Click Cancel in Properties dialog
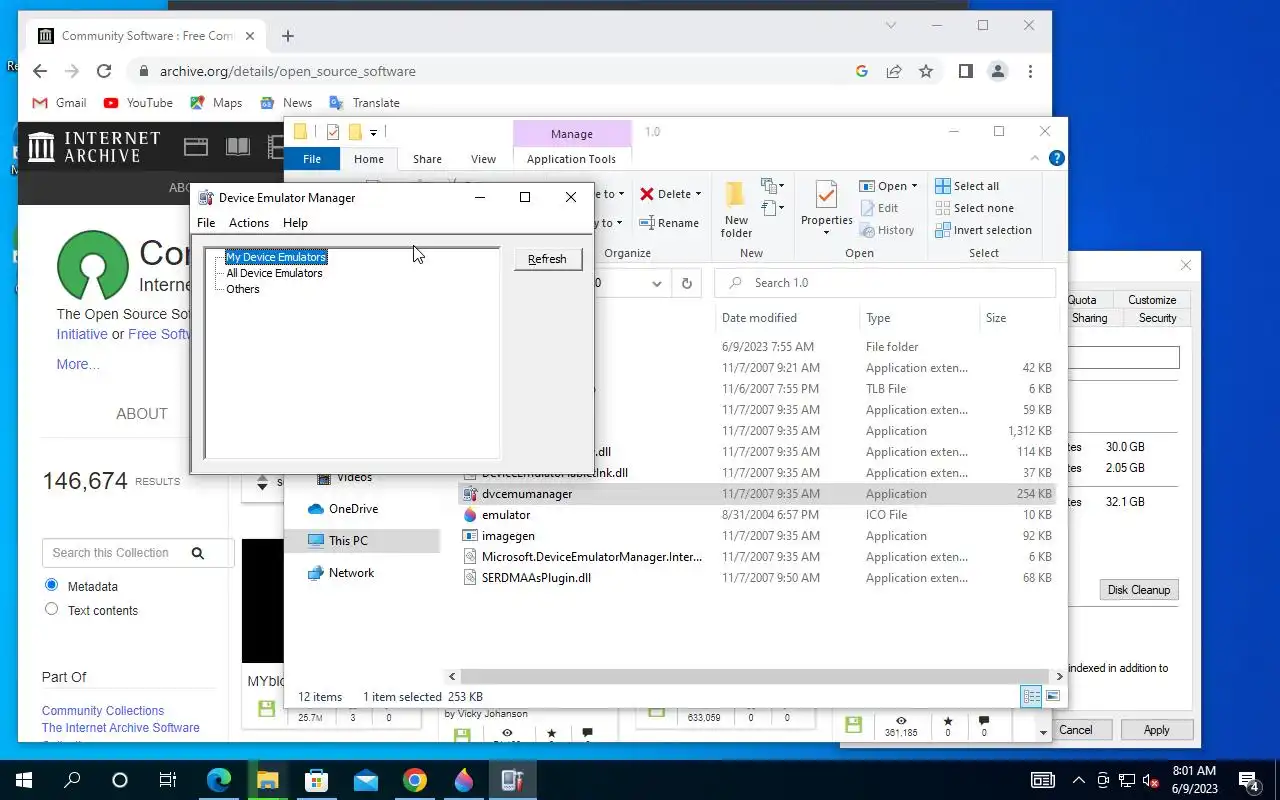 (1076, 730)
